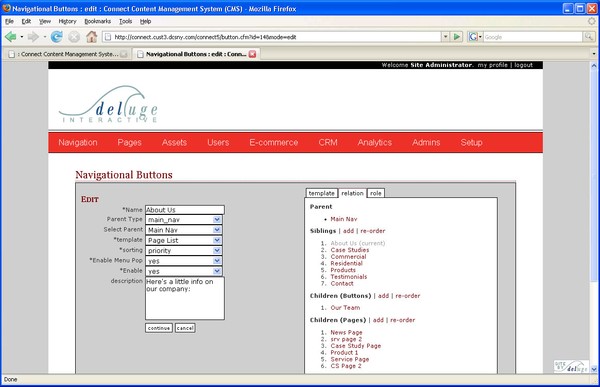This screenshot has height=387, width=600.
Task: Open E-commerce in the red menu bar
Action: (274, 142)
